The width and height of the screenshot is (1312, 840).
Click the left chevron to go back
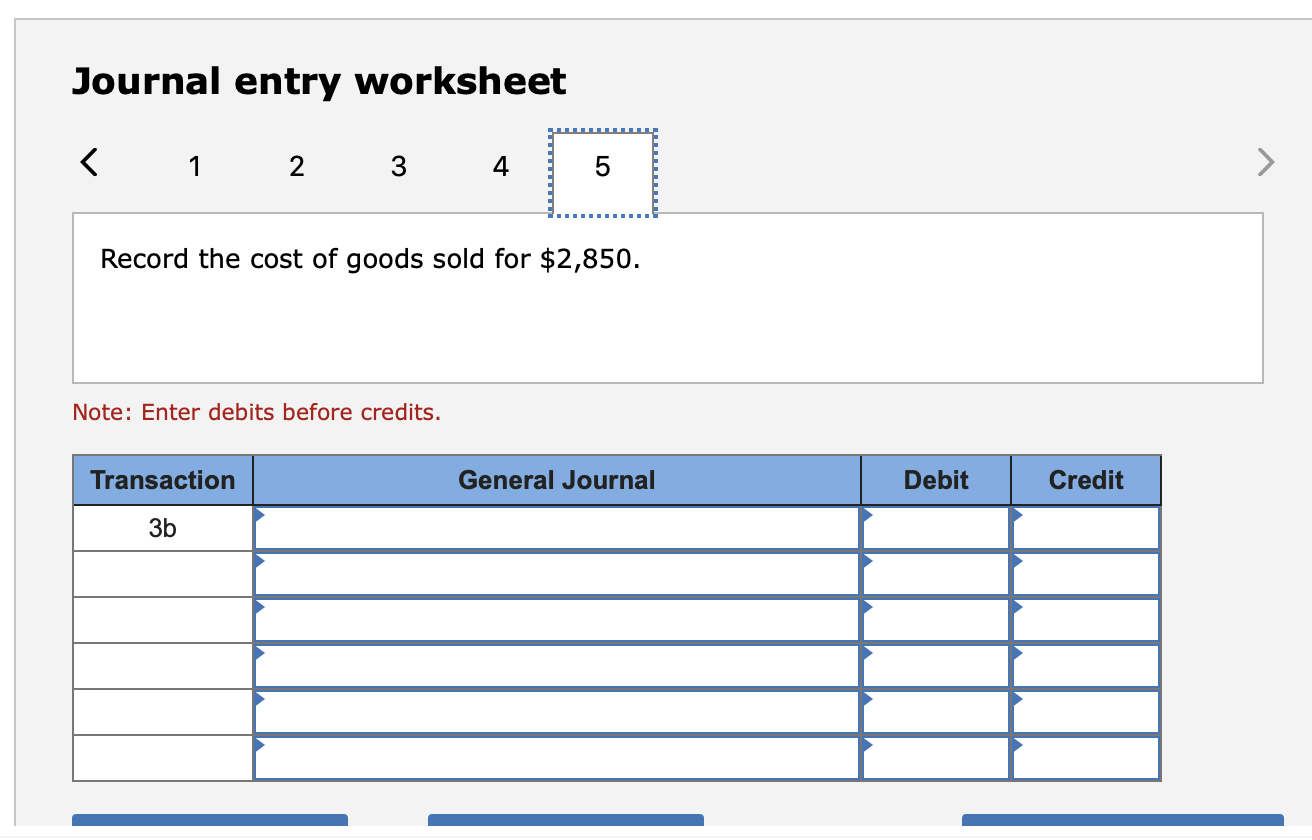point(88,161)
